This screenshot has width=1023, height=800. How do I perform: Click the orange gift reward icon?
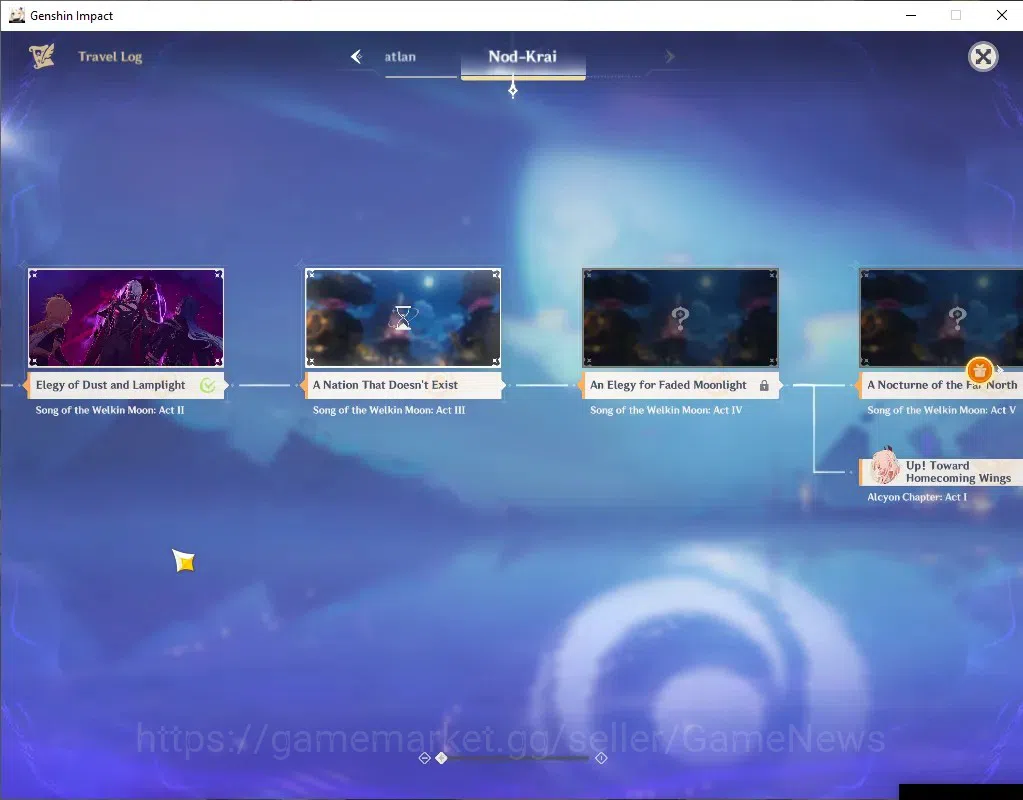click(x=979, y=371)
